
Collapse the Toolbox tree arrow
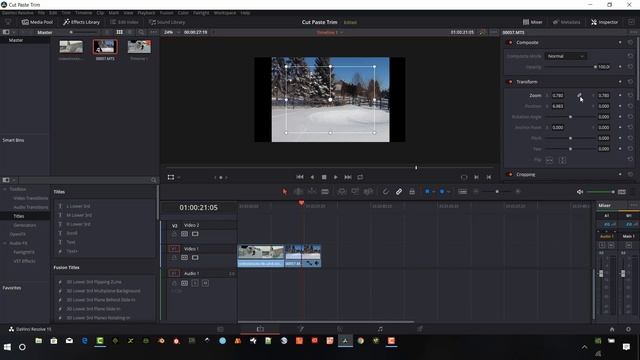5,189
